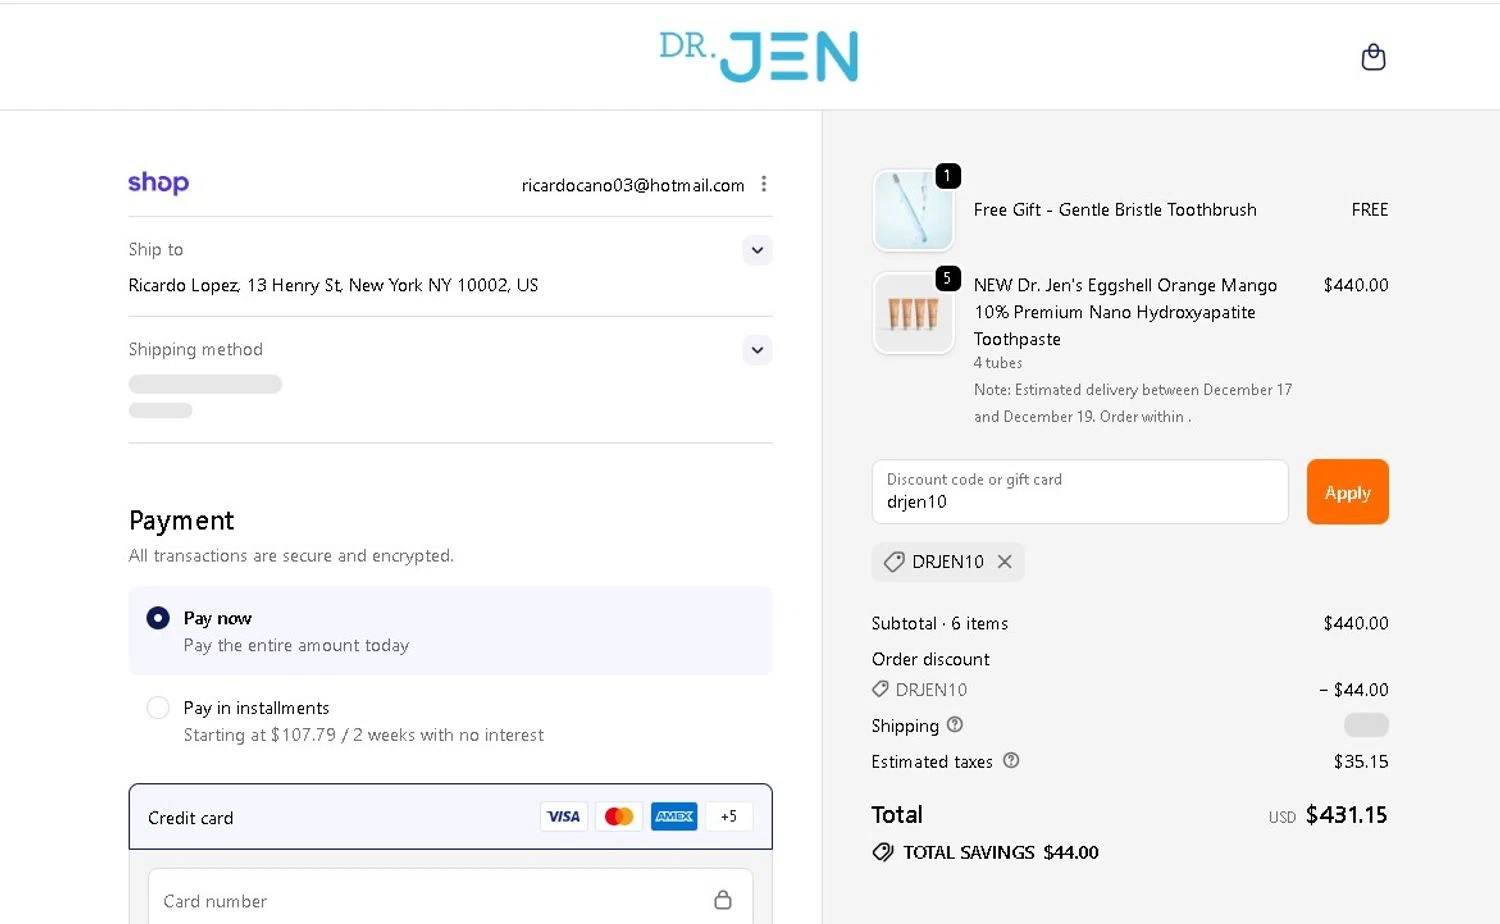The height and width of the screenshot is (924, 1500).
Task: Click the Free Gift - Gentle Bristle Toothbrush title
Action: 1115,210
